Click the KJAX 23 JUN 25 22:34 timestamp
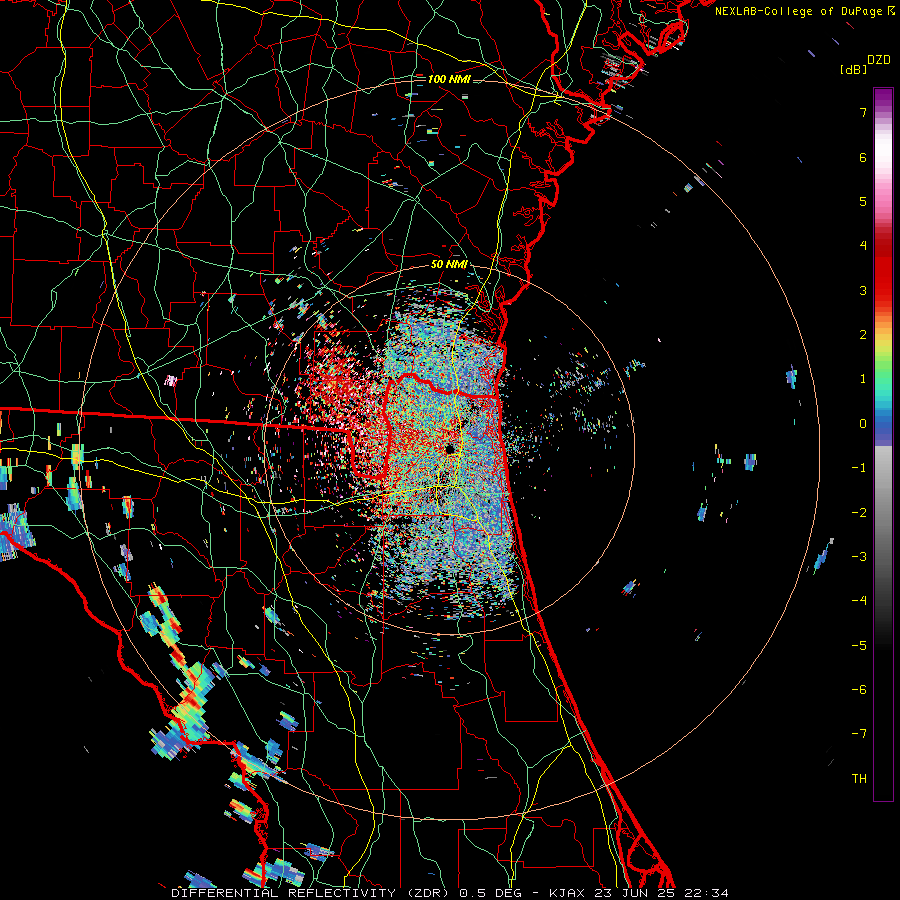 [638, 893]
